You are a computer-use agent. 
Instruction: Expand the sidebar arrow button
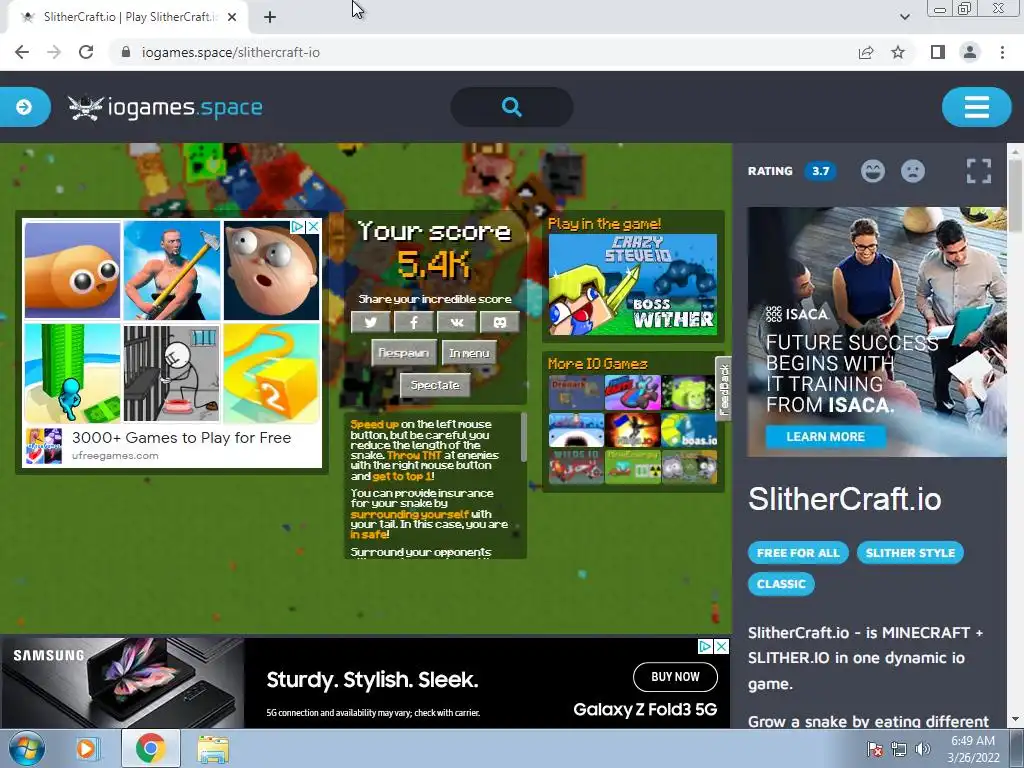coord(24,106)
